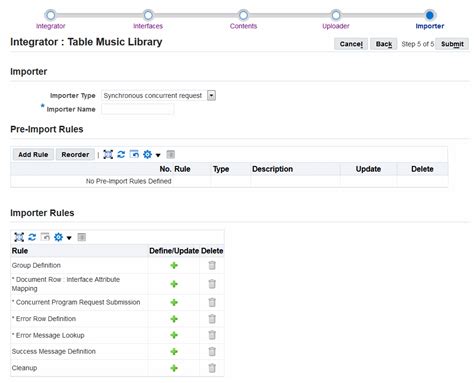Click the Reorder button

[75, 155]
